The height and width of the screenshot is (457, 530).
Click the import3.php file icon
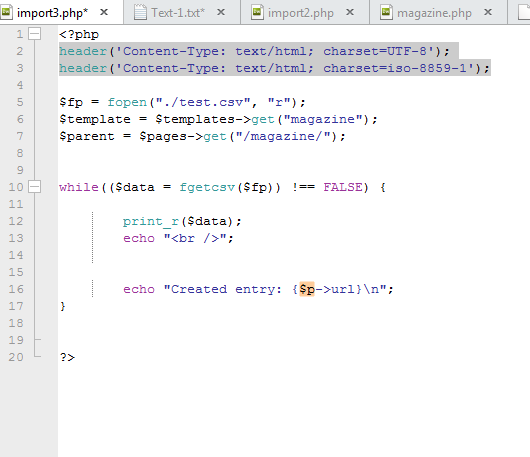pyautogui.click(x=6, y=12)
